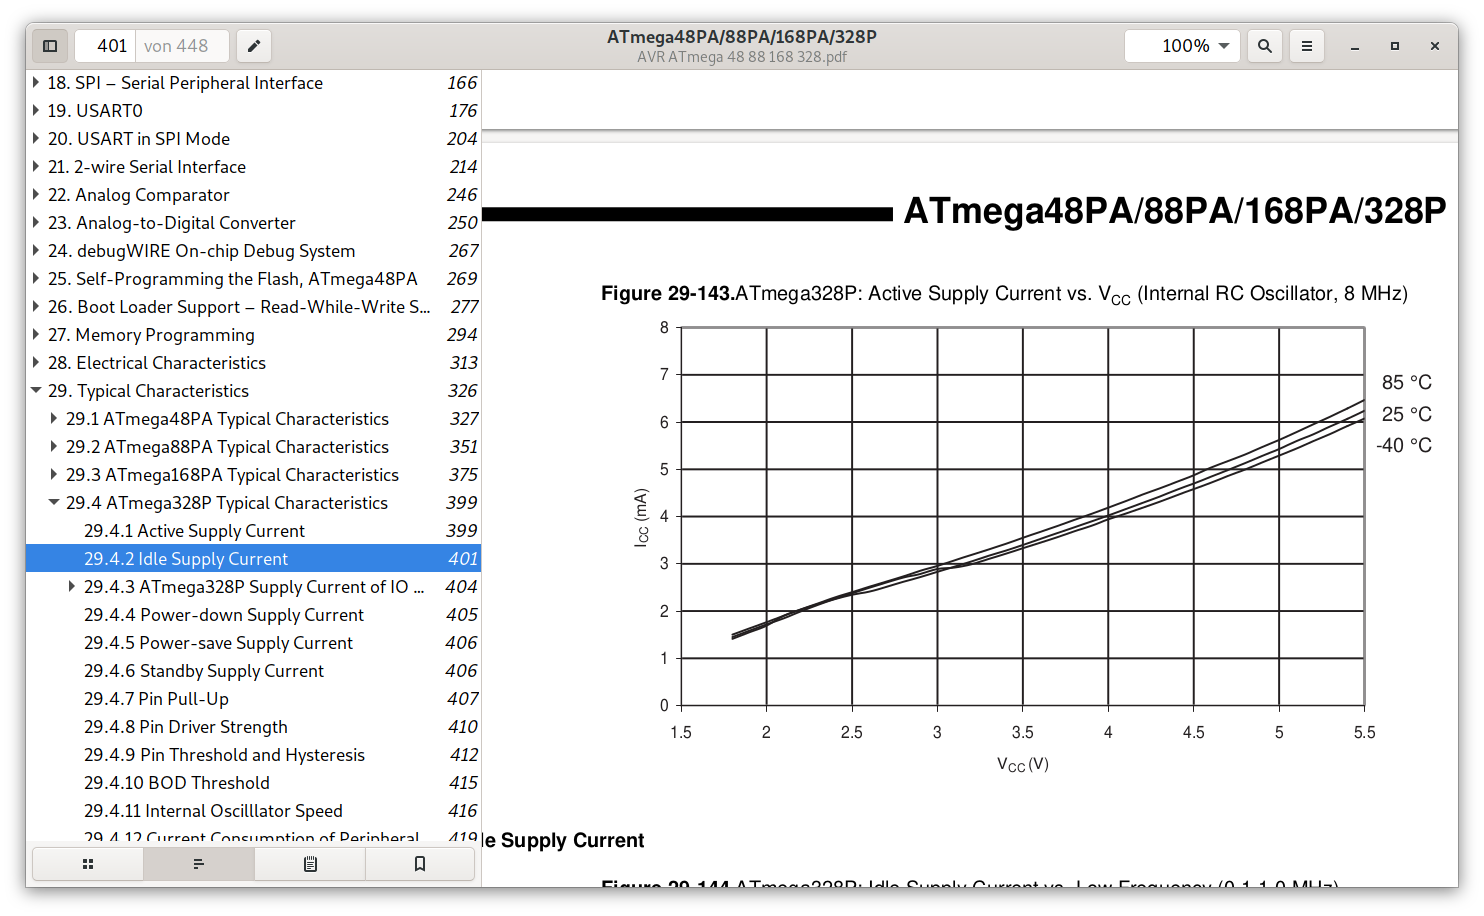The width and height of the screenshot is (1484, 916).
Task: Go to 29.4.11 Internal Oscilllator Speed
Action: pos(213,811)
